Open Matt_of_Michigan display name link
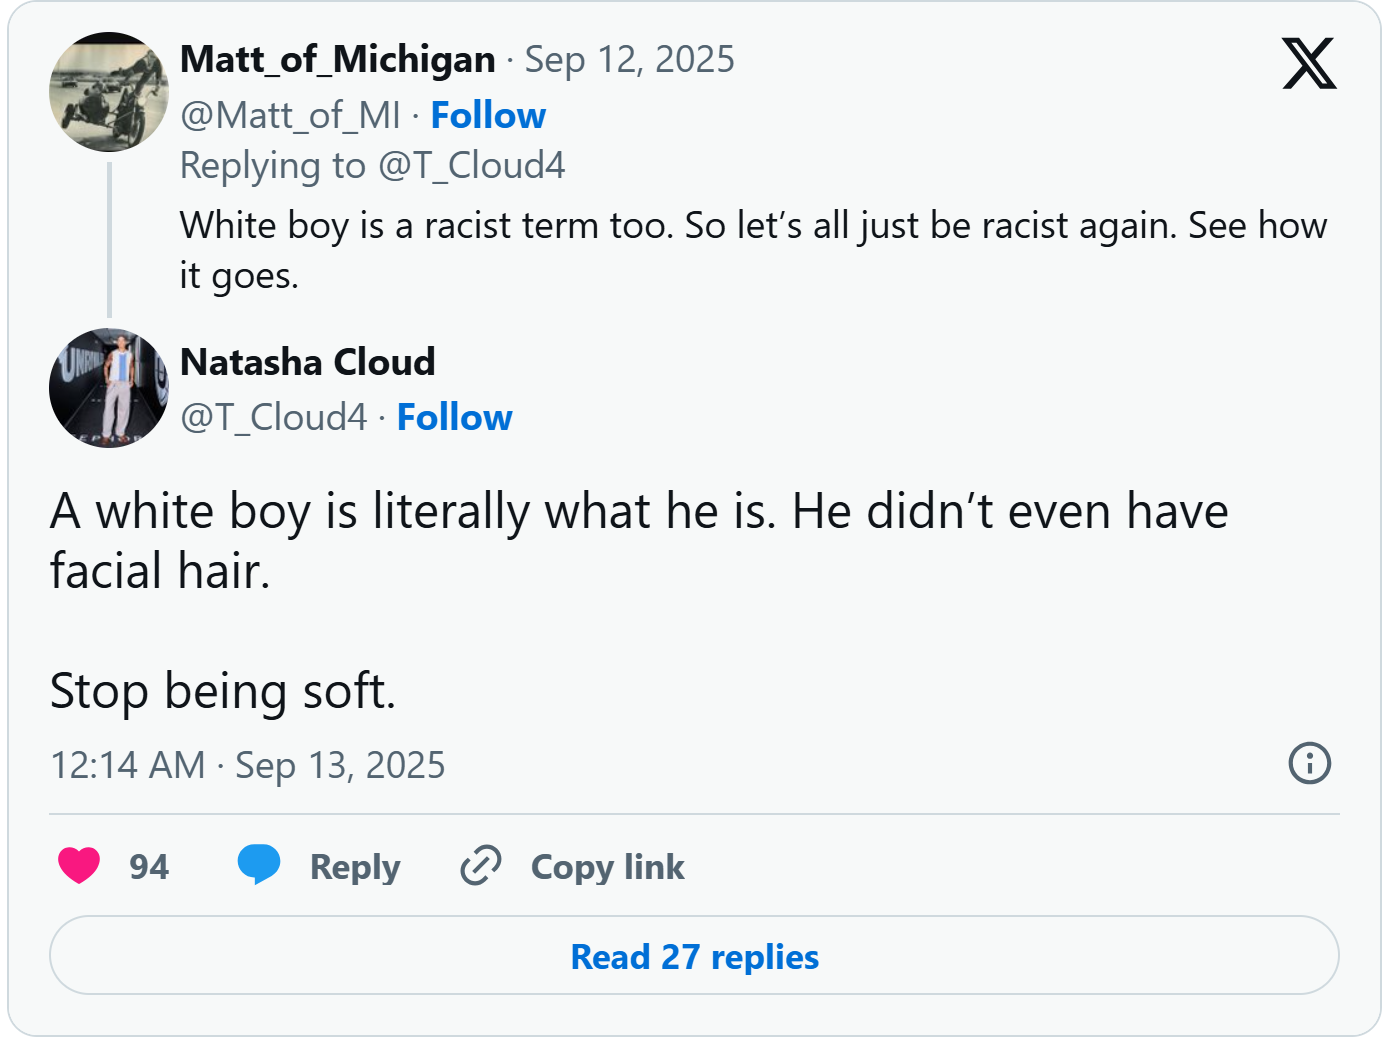 (338, 60)
